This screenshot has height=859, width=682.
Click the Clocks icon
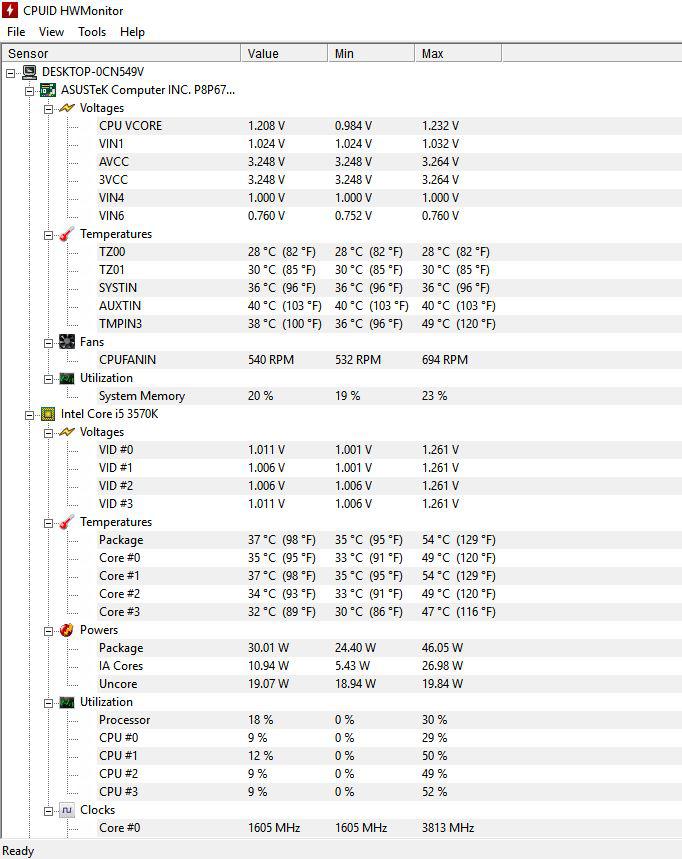66,810
